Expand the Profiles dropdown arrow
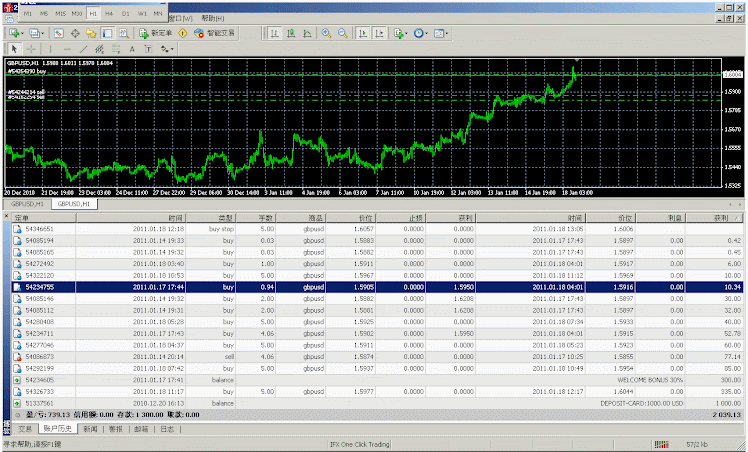This screenshot has width=748, height=452. pos(42,33)
